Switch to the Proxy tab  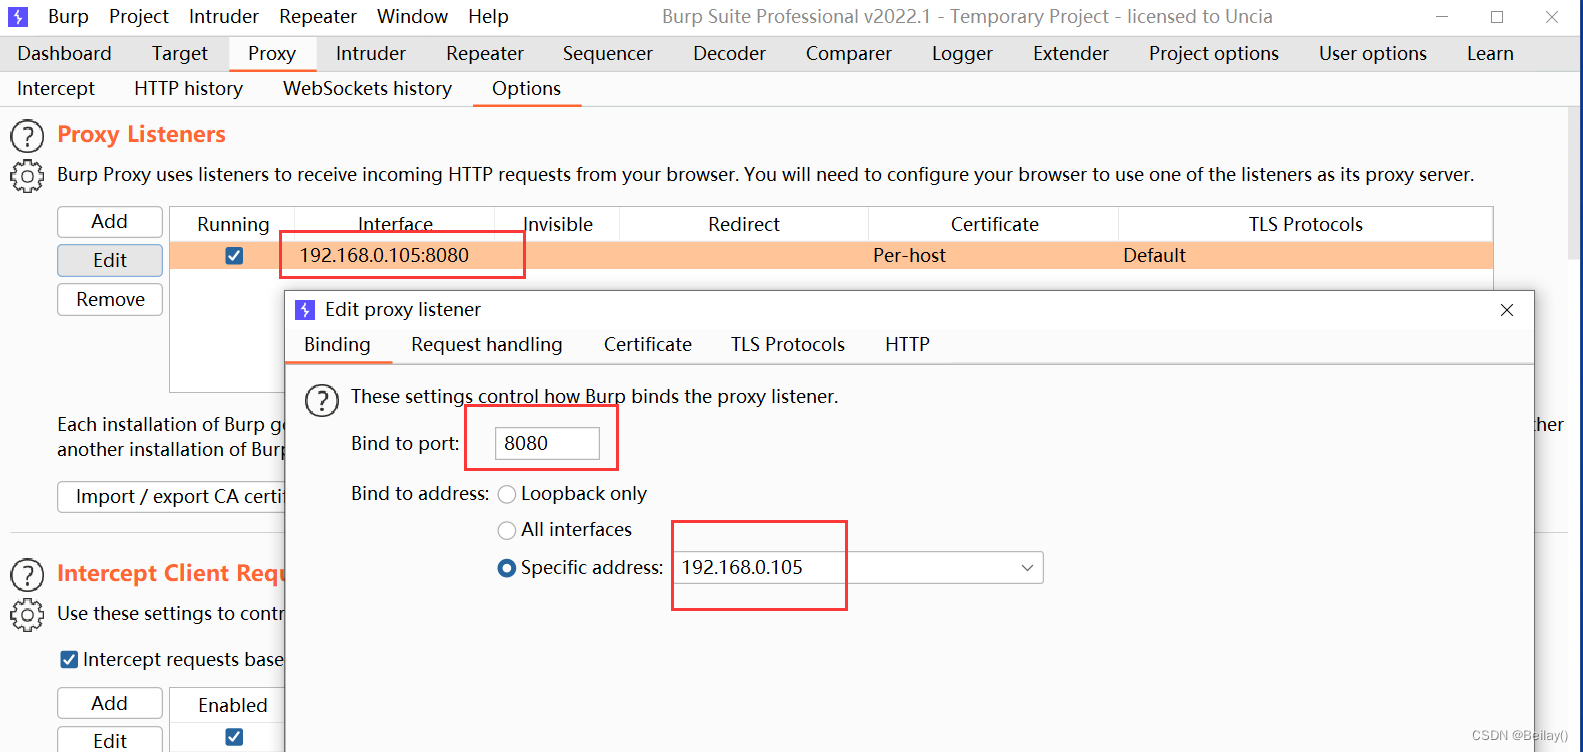tap(272, 54)
